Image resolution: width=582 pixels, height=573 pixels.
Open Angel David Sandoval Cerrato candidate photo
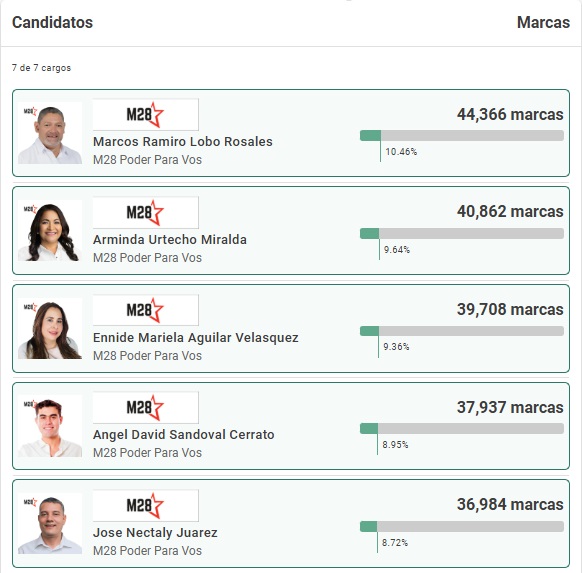click(50, 426)
